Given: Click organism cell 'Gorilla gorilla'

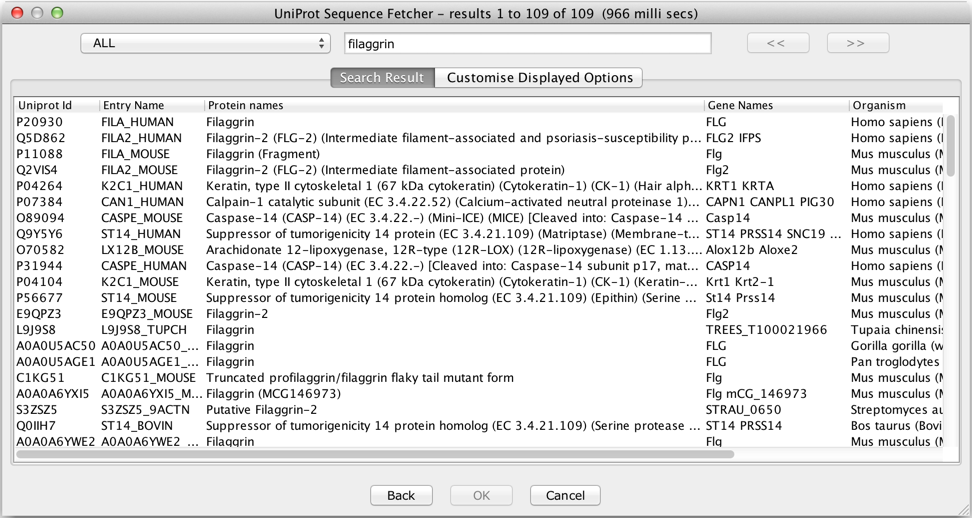Looking at the screenshot, I should coord(896,346).
